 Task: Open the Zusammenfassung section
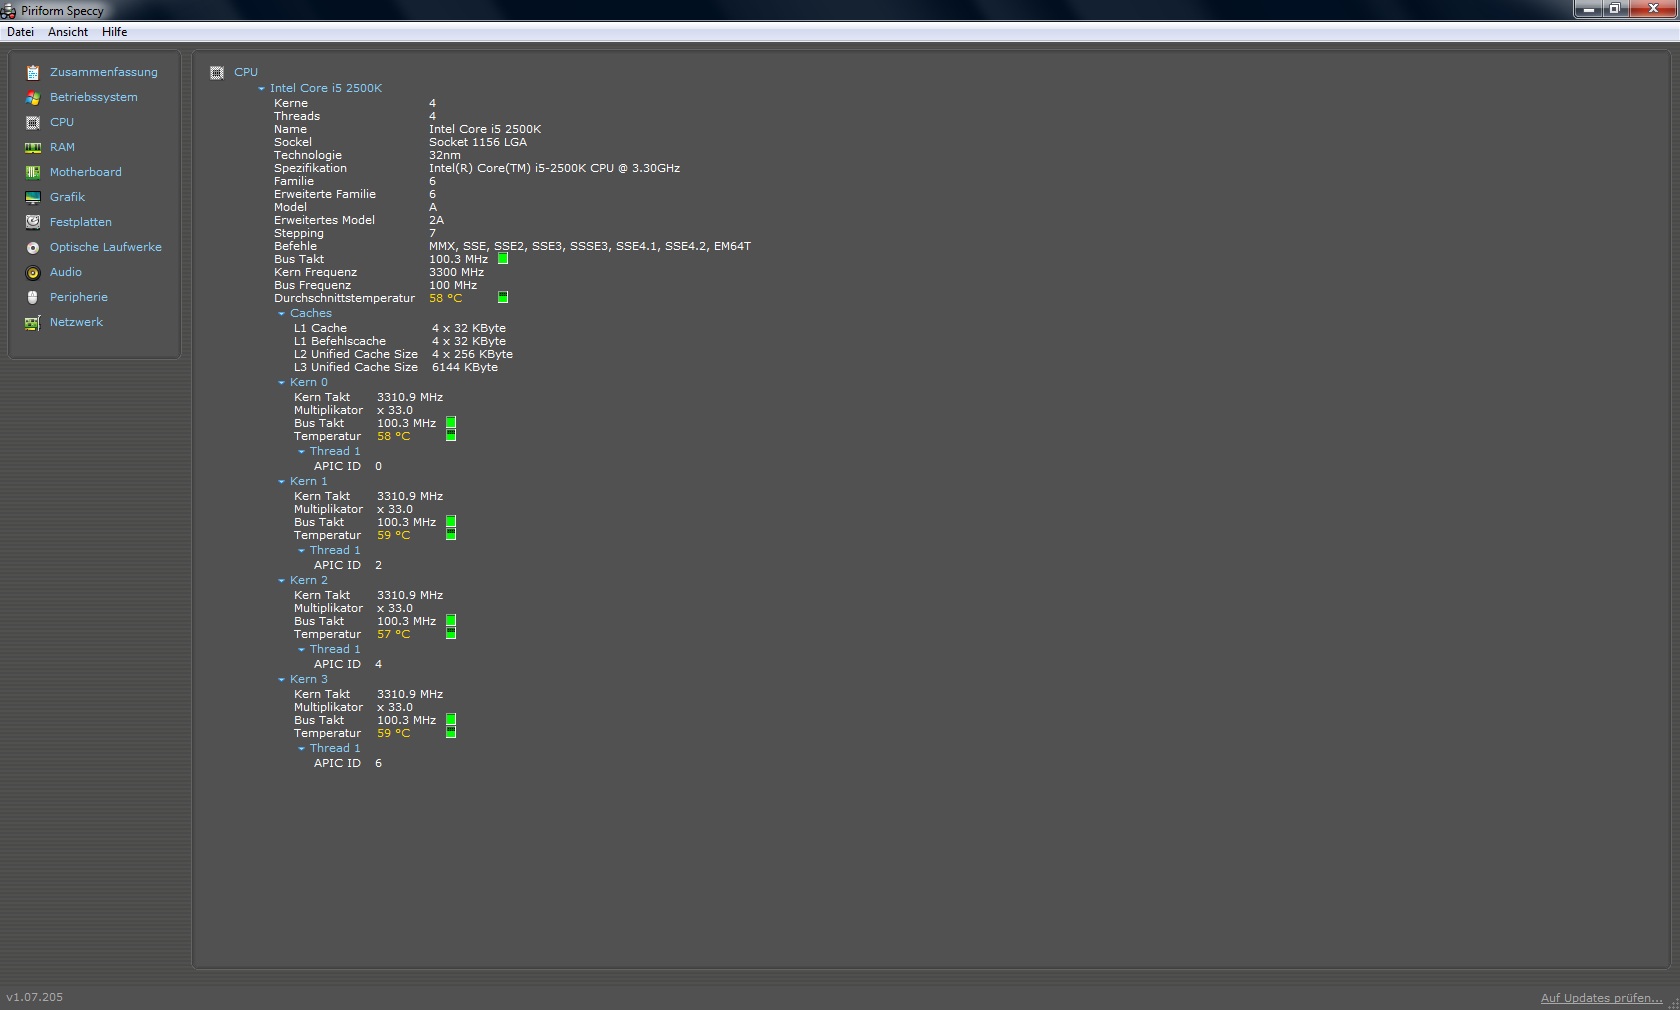[104, 72]
